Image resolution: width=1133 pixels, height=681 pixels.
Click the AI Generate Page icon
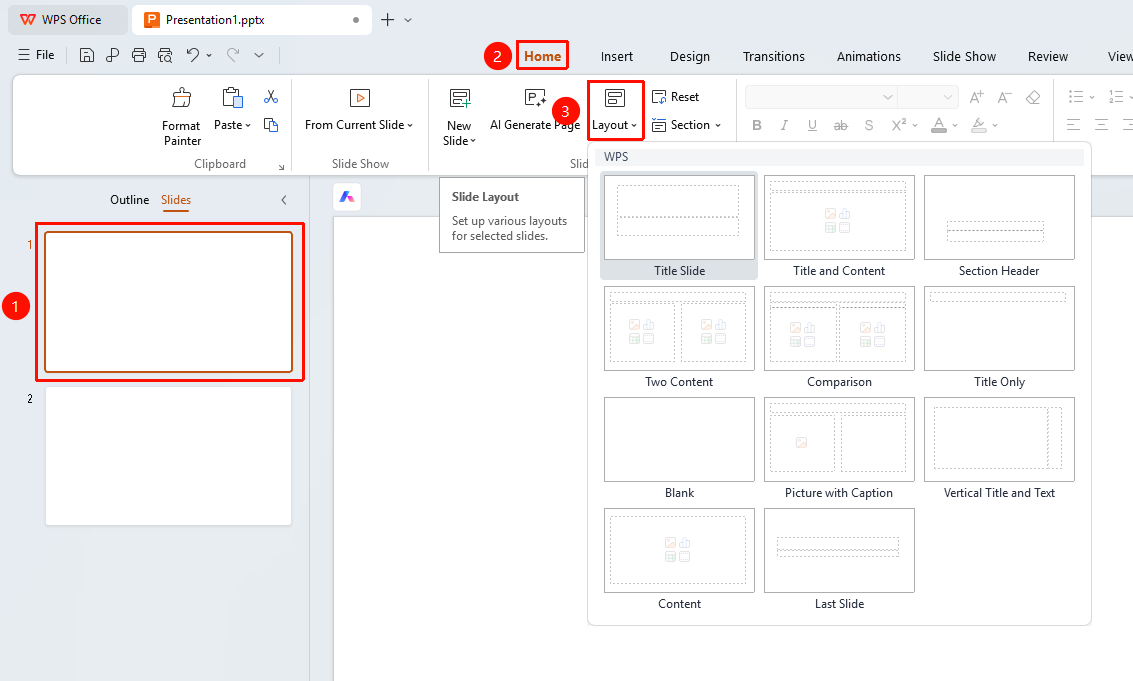[535, 98]
